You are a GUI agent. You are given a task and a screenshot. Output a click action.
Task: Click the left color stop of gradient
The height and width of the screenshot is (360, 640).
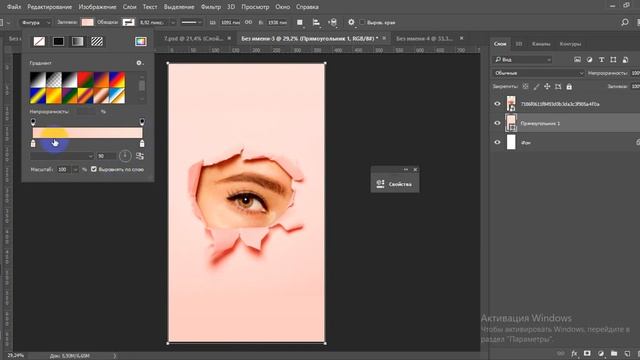tap(33, 143)
